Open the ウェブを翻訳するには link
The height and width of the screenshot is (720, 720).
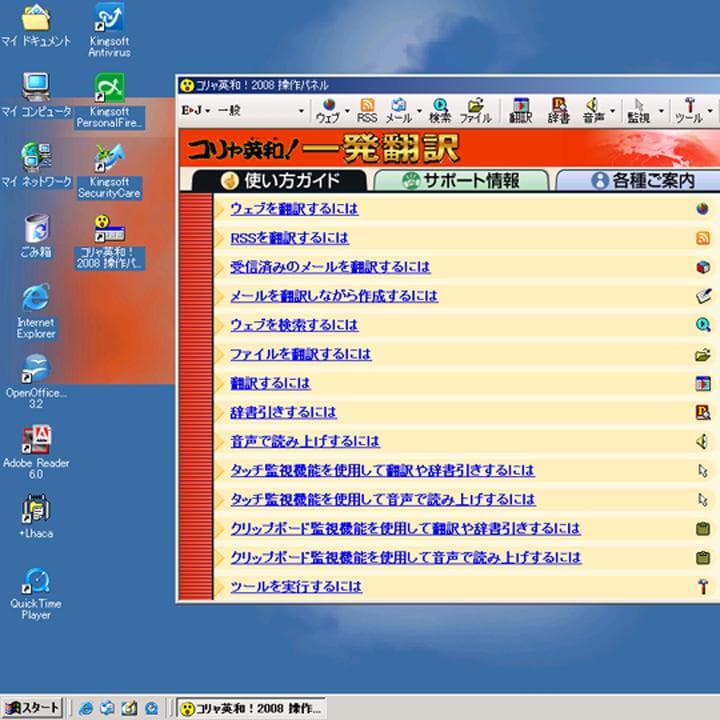pos(294,209)
